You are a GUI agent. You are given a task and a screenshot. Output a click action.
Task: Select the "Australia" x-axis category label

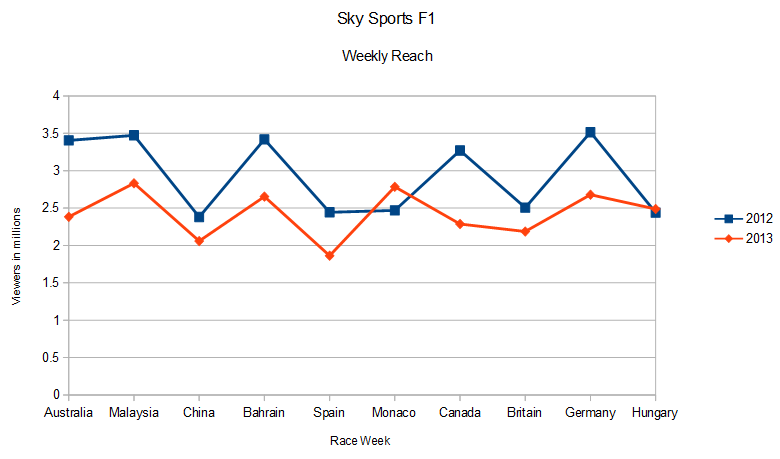click(69, 413)
